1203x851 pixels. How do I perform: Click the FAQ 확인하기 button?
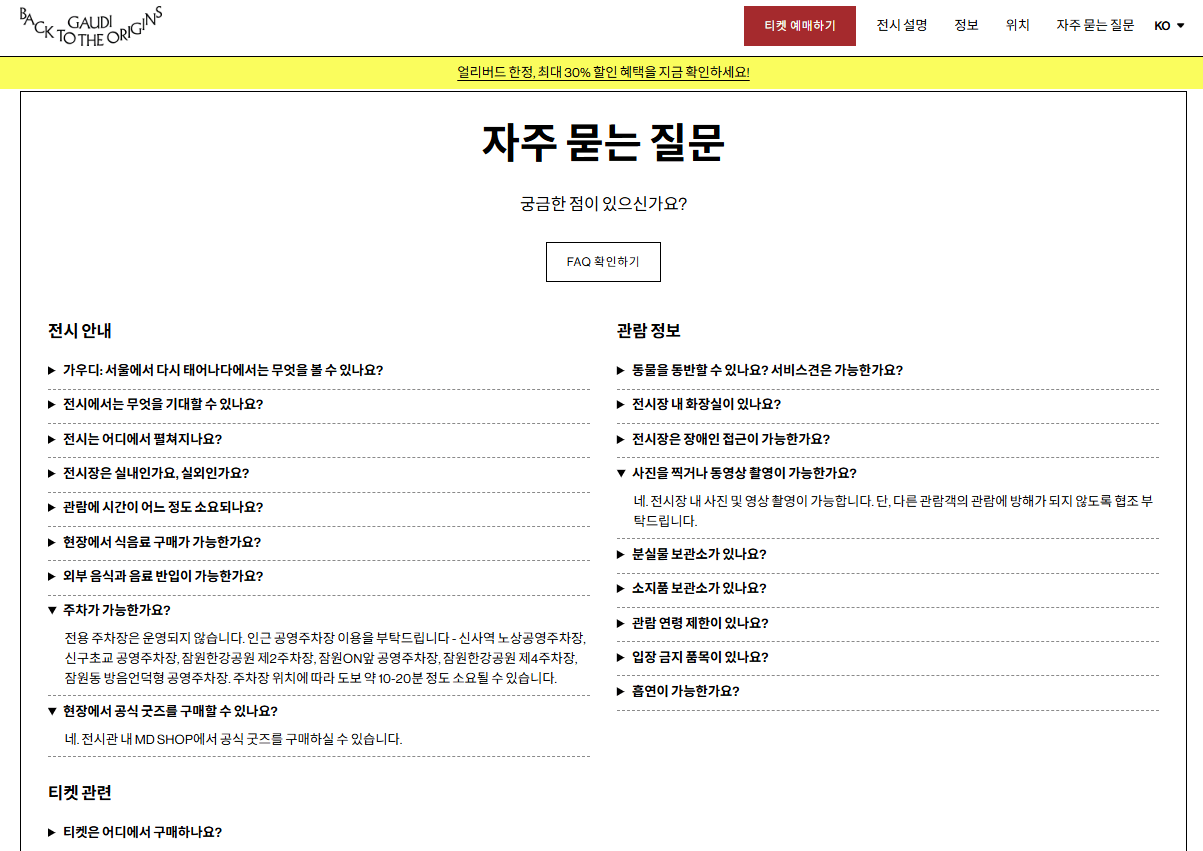pyautogui.click(x=603, y=261)
